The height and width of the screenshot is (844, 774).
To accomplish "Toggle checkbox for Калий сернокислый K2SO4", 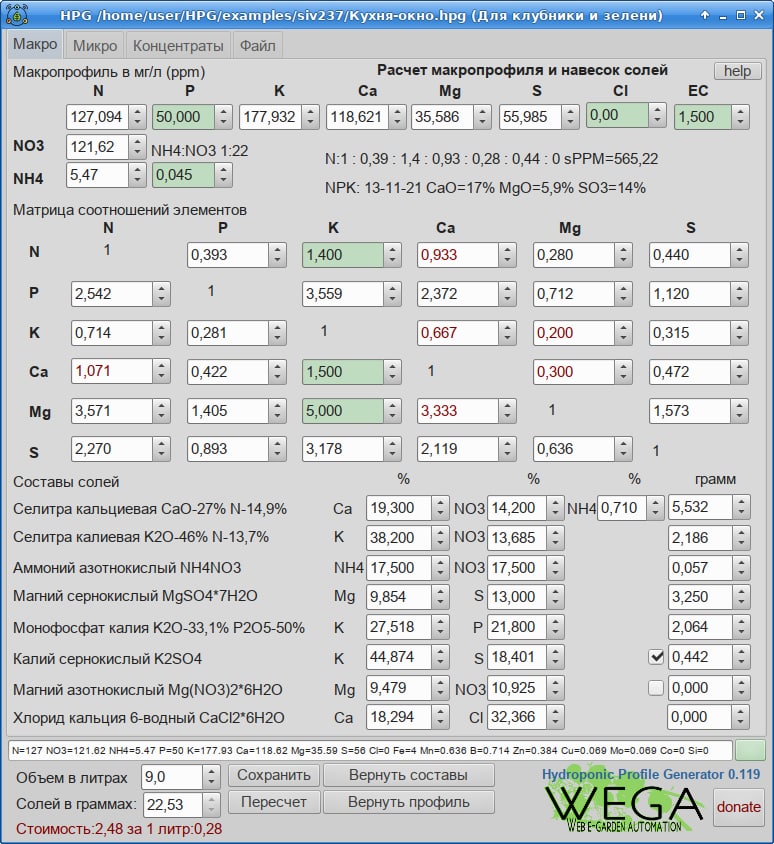I will (656, 657).
